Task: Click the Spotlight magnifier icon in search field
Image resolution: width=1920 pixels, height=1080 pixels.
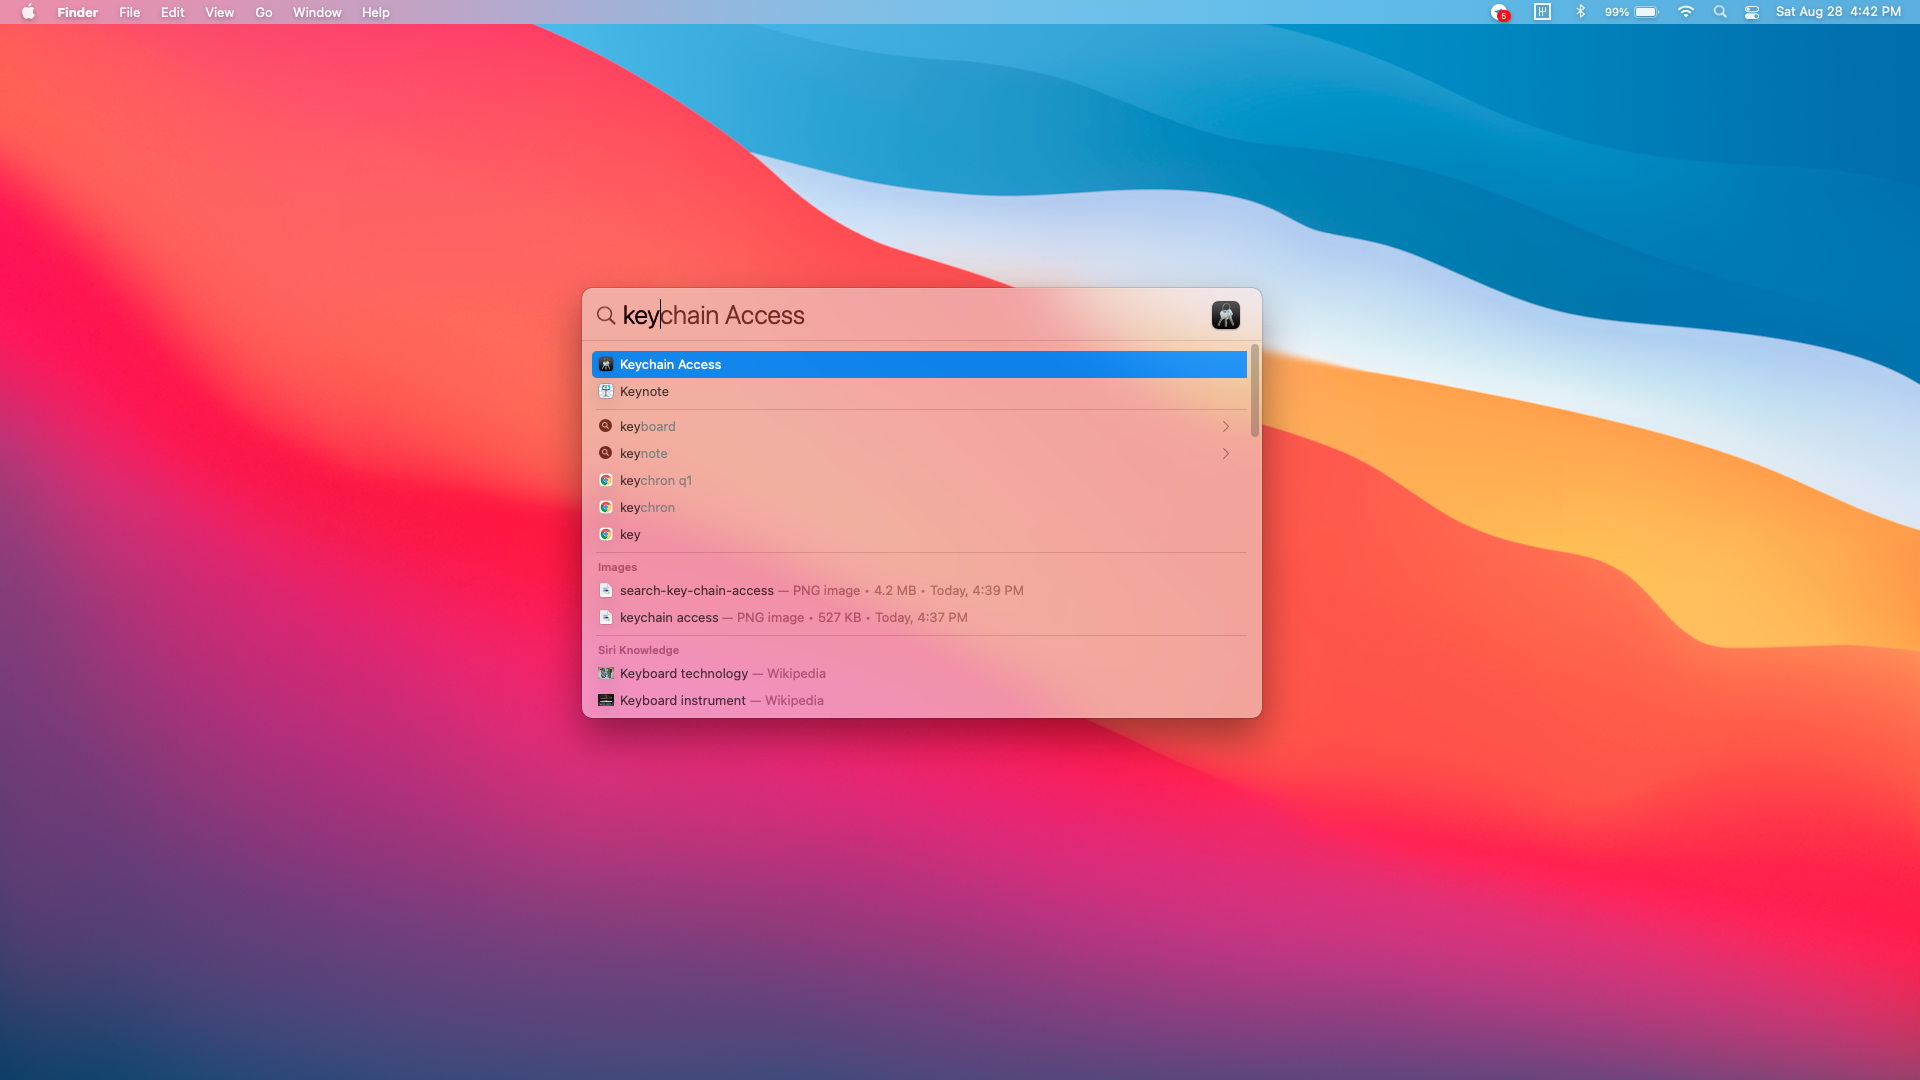Action: click(x=606, y=315)
